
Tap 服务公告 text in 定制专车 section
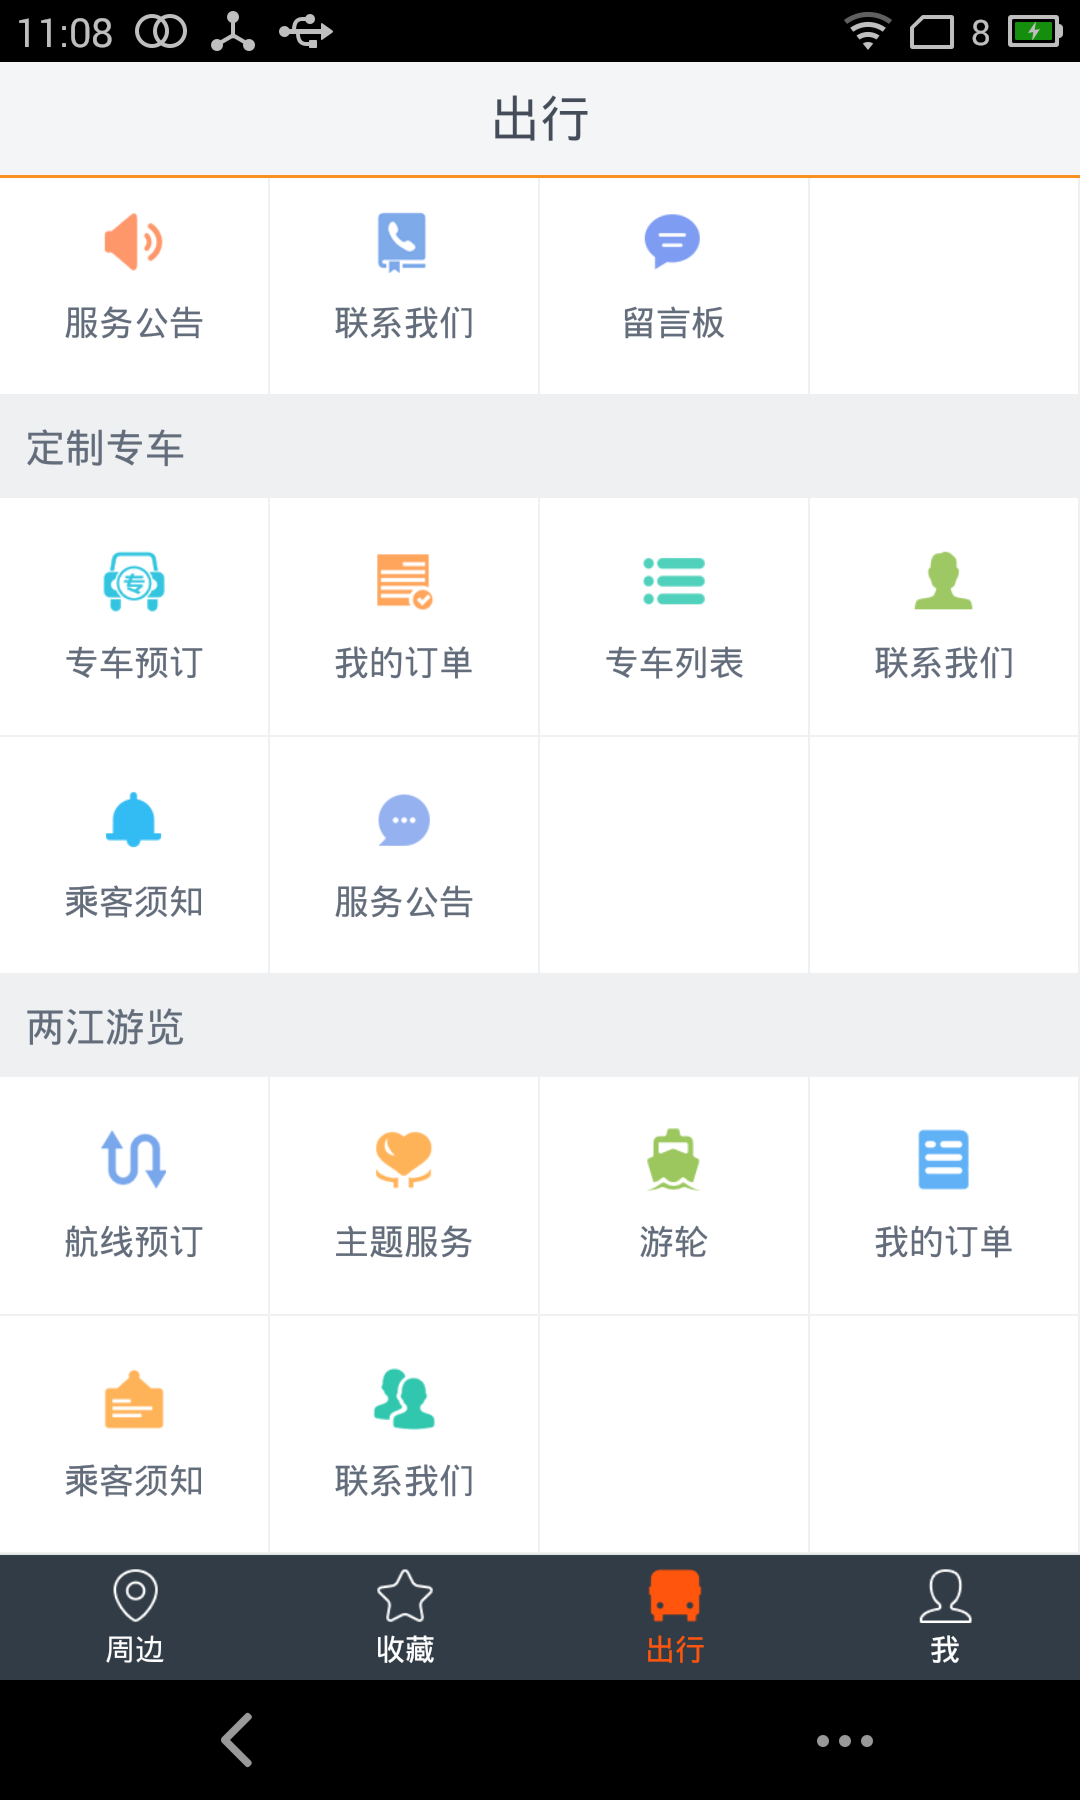click(404, 902)
